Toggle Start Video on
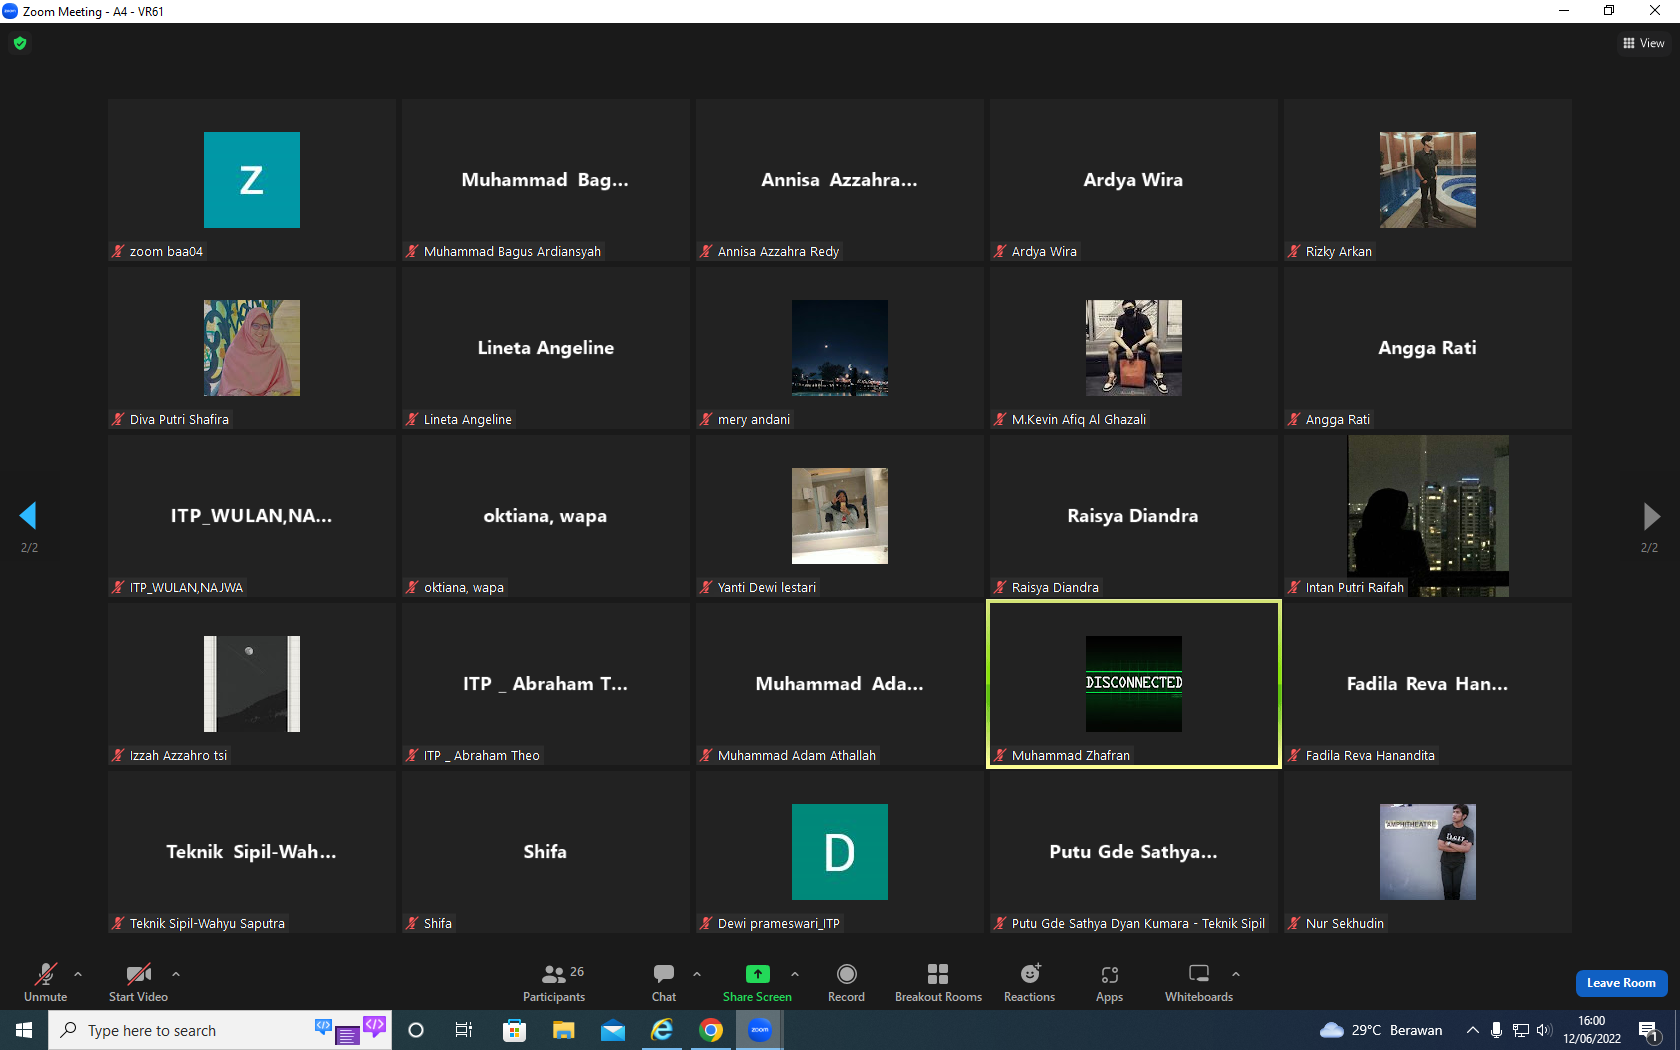The height and width of the screenshot is (1050, 1680). coord(138,983)
